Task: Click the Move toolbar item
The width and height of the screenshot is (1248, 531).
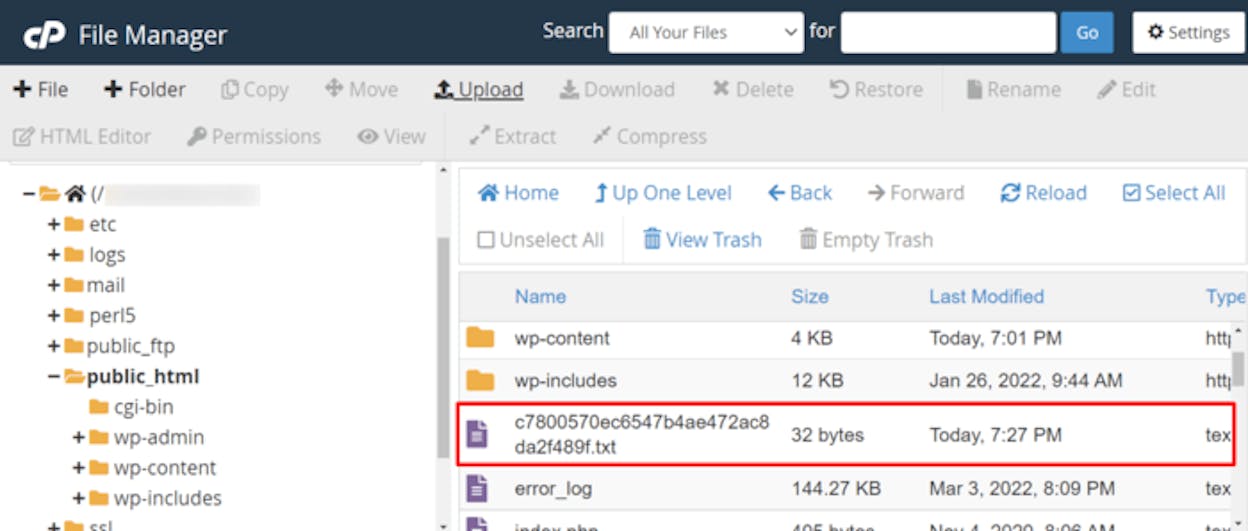Action: coord(362,89)
